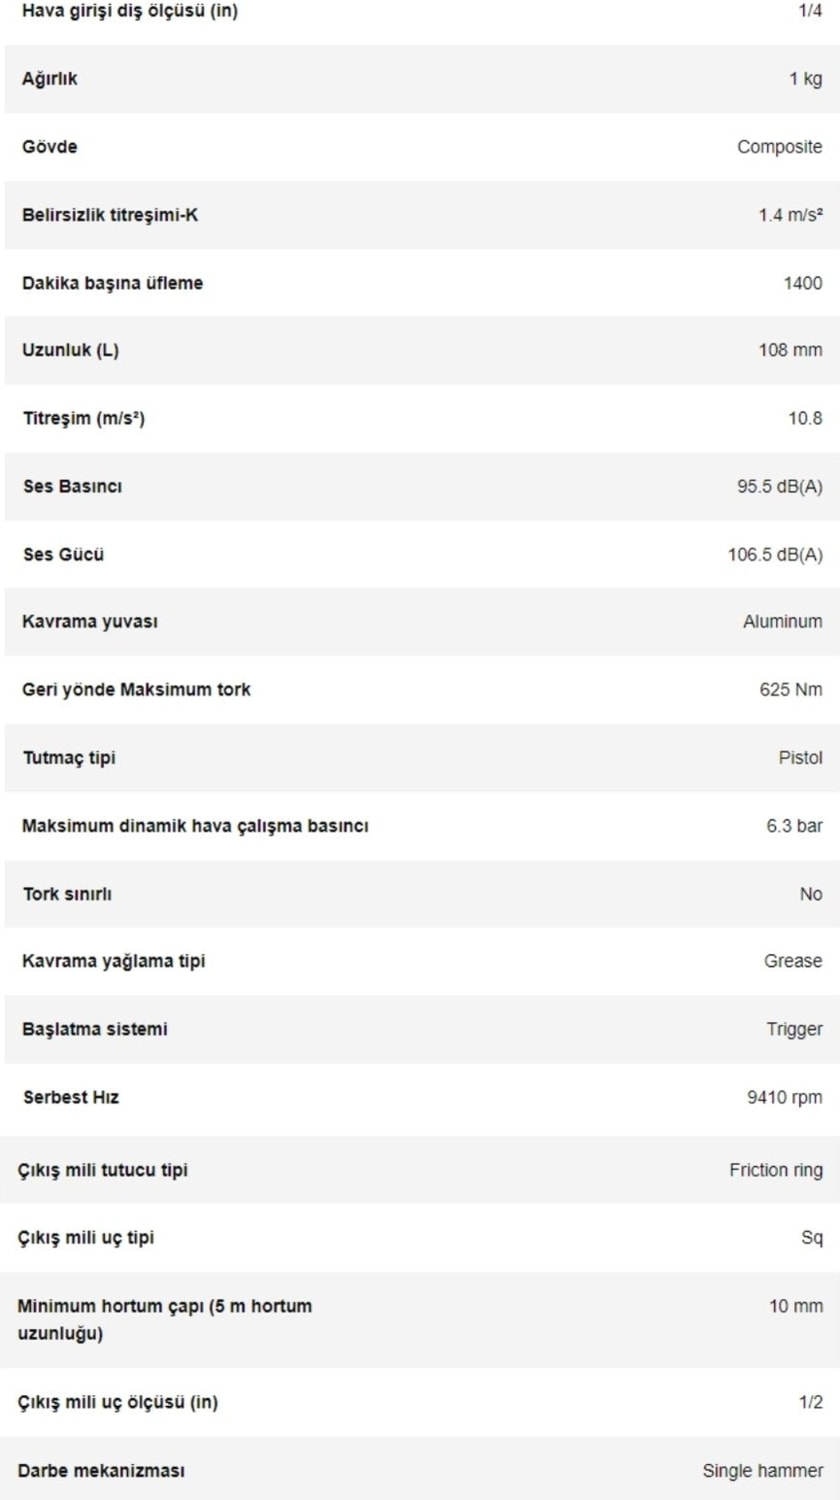This screenshot has width=840, height=1500.
Task: Click the 'Hava girişi diş ölçüsü (in)' label
Action: 130,12
